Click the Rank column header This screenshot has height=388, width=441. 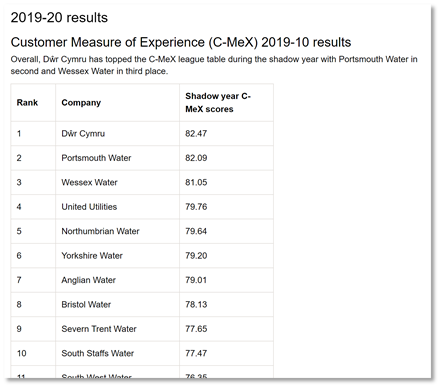tap(27, 103)
